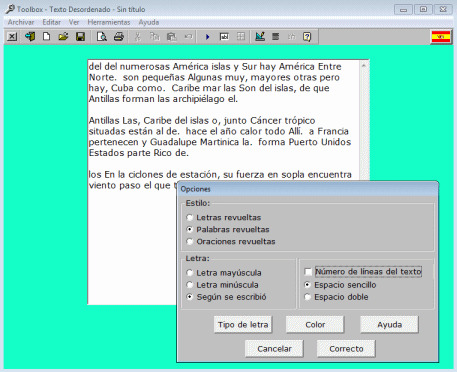Select Oraciones revueltas style
The image size is (457, 372).
[231, 242]
